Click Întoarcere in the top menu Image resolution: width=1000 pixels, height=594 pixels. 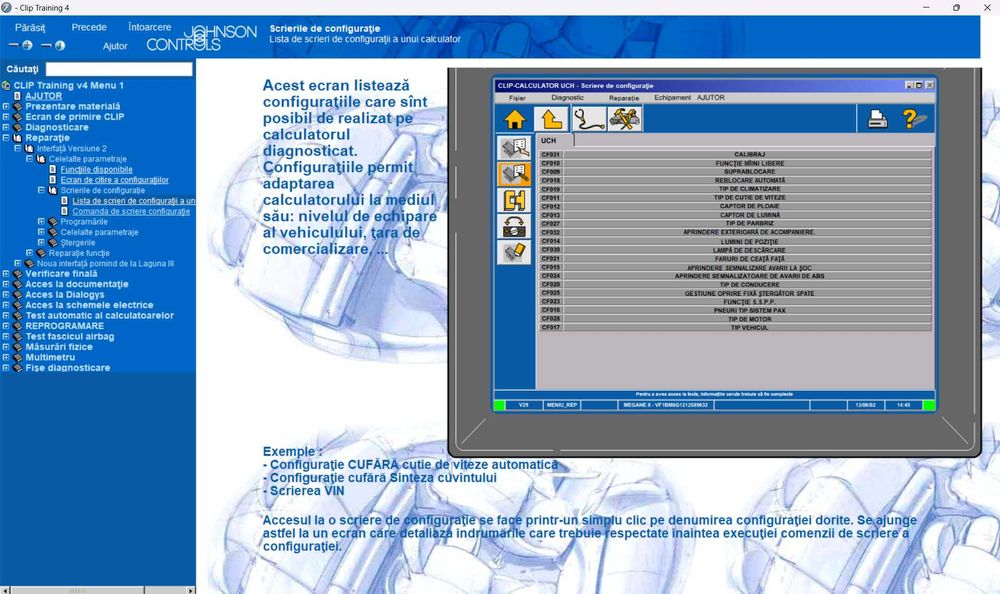pos(149,27)
